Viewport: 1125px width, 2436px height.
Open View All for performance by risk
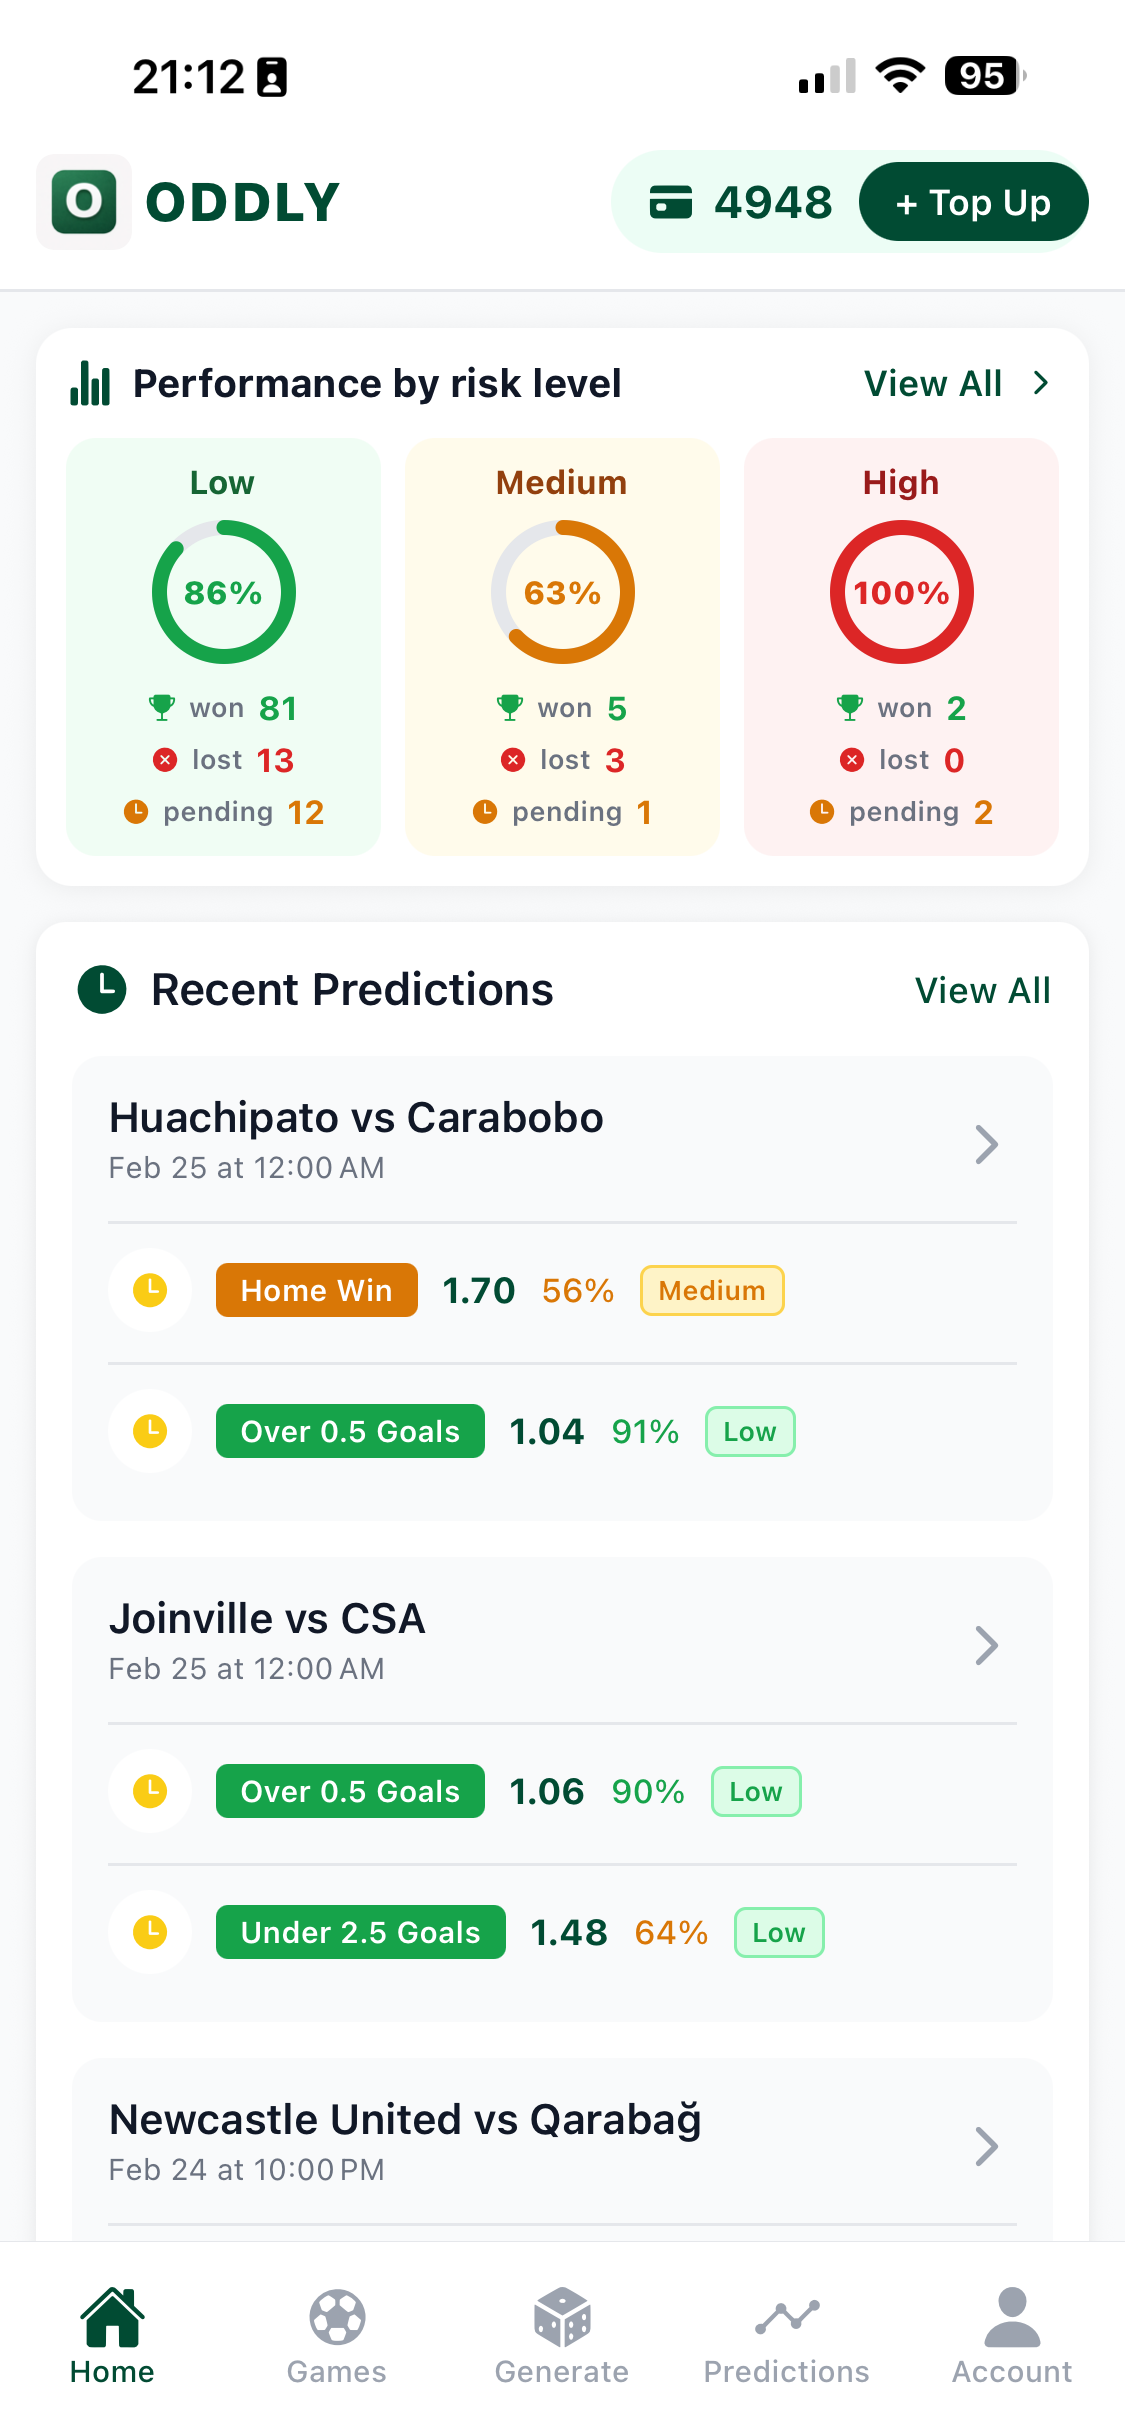pos(956,384)
